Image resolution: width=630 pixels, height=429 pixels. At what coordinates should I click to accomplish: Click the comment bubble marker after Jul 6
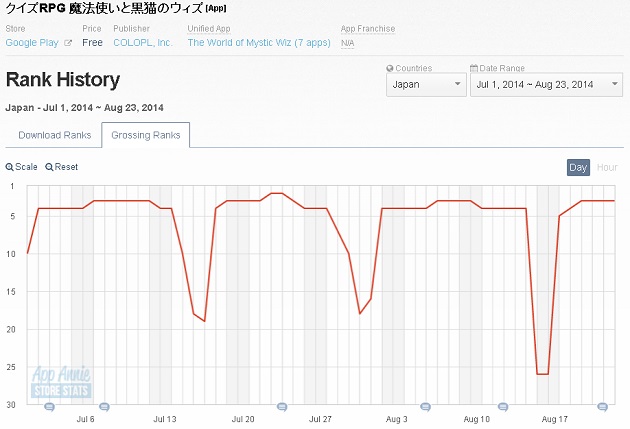point(104,407)
